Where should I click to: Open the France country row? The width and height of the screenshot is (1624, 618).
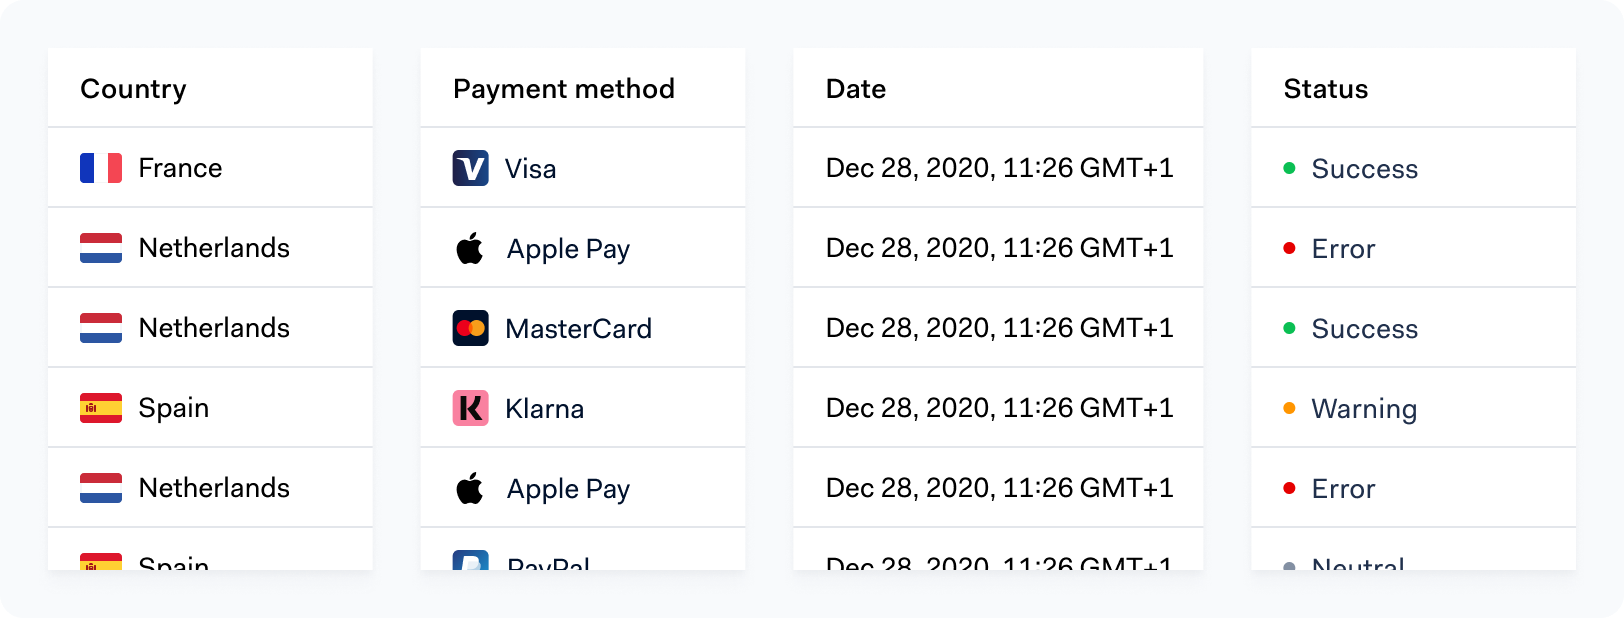[210, 168]
